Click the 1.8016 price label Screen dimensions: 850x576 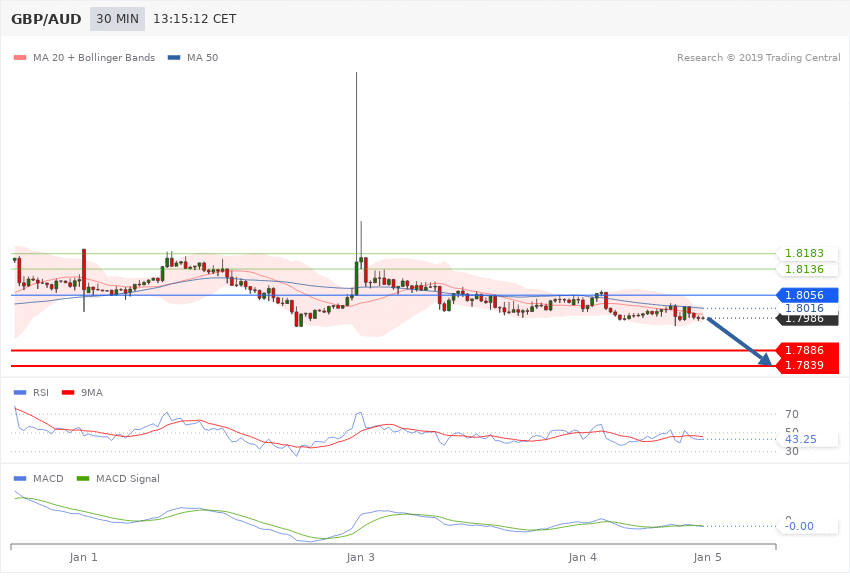(x=804, y=308)
